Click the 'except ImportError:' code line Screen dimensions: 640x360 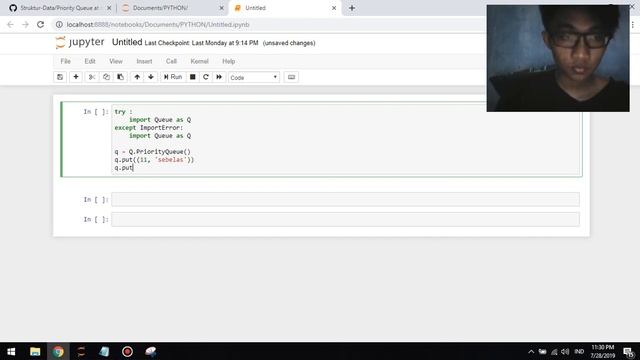149,127
